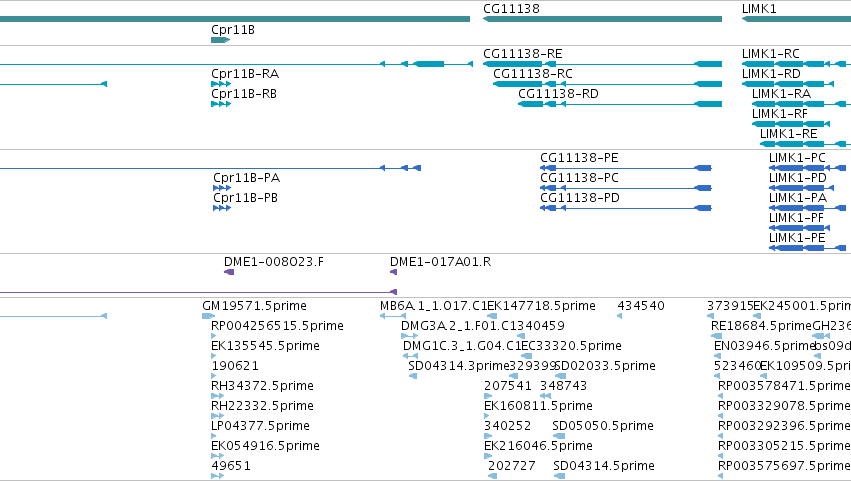Select RP004256515.5prime EST
The image size is (851, 481).
coord(213,336)
